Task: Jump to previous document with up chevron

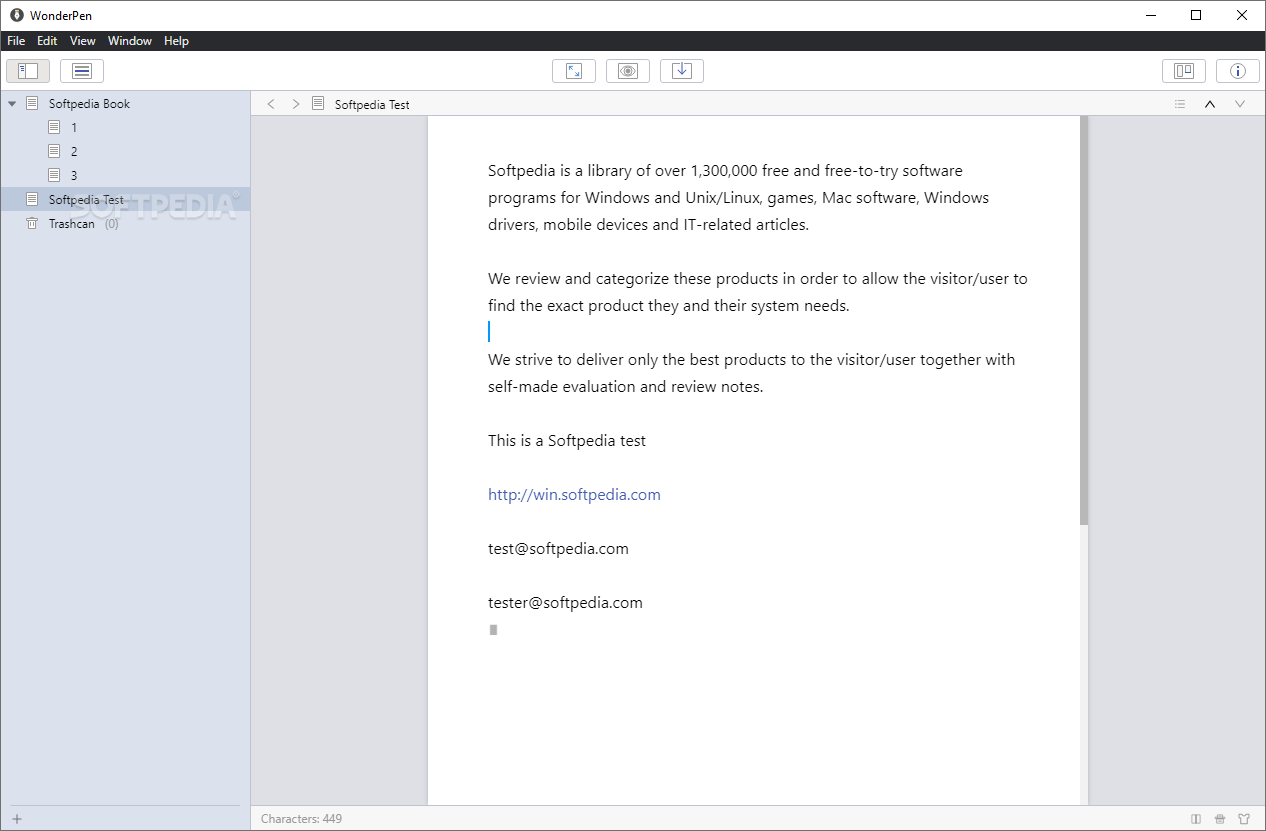Action: pyautogui.click(x=1210, y=104)
